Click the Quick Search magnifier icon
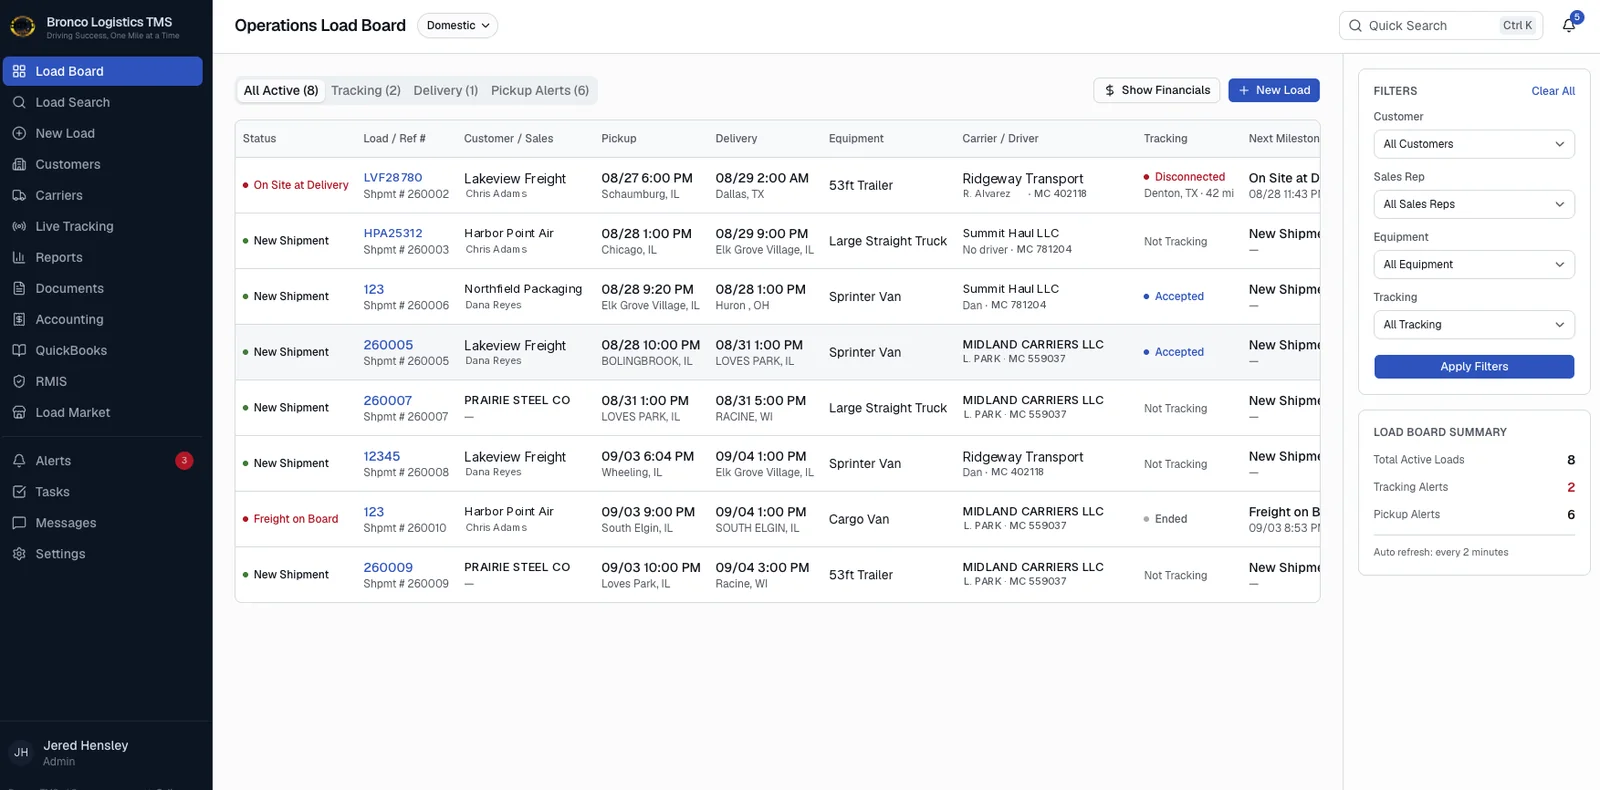 (x=1355, y=26)
